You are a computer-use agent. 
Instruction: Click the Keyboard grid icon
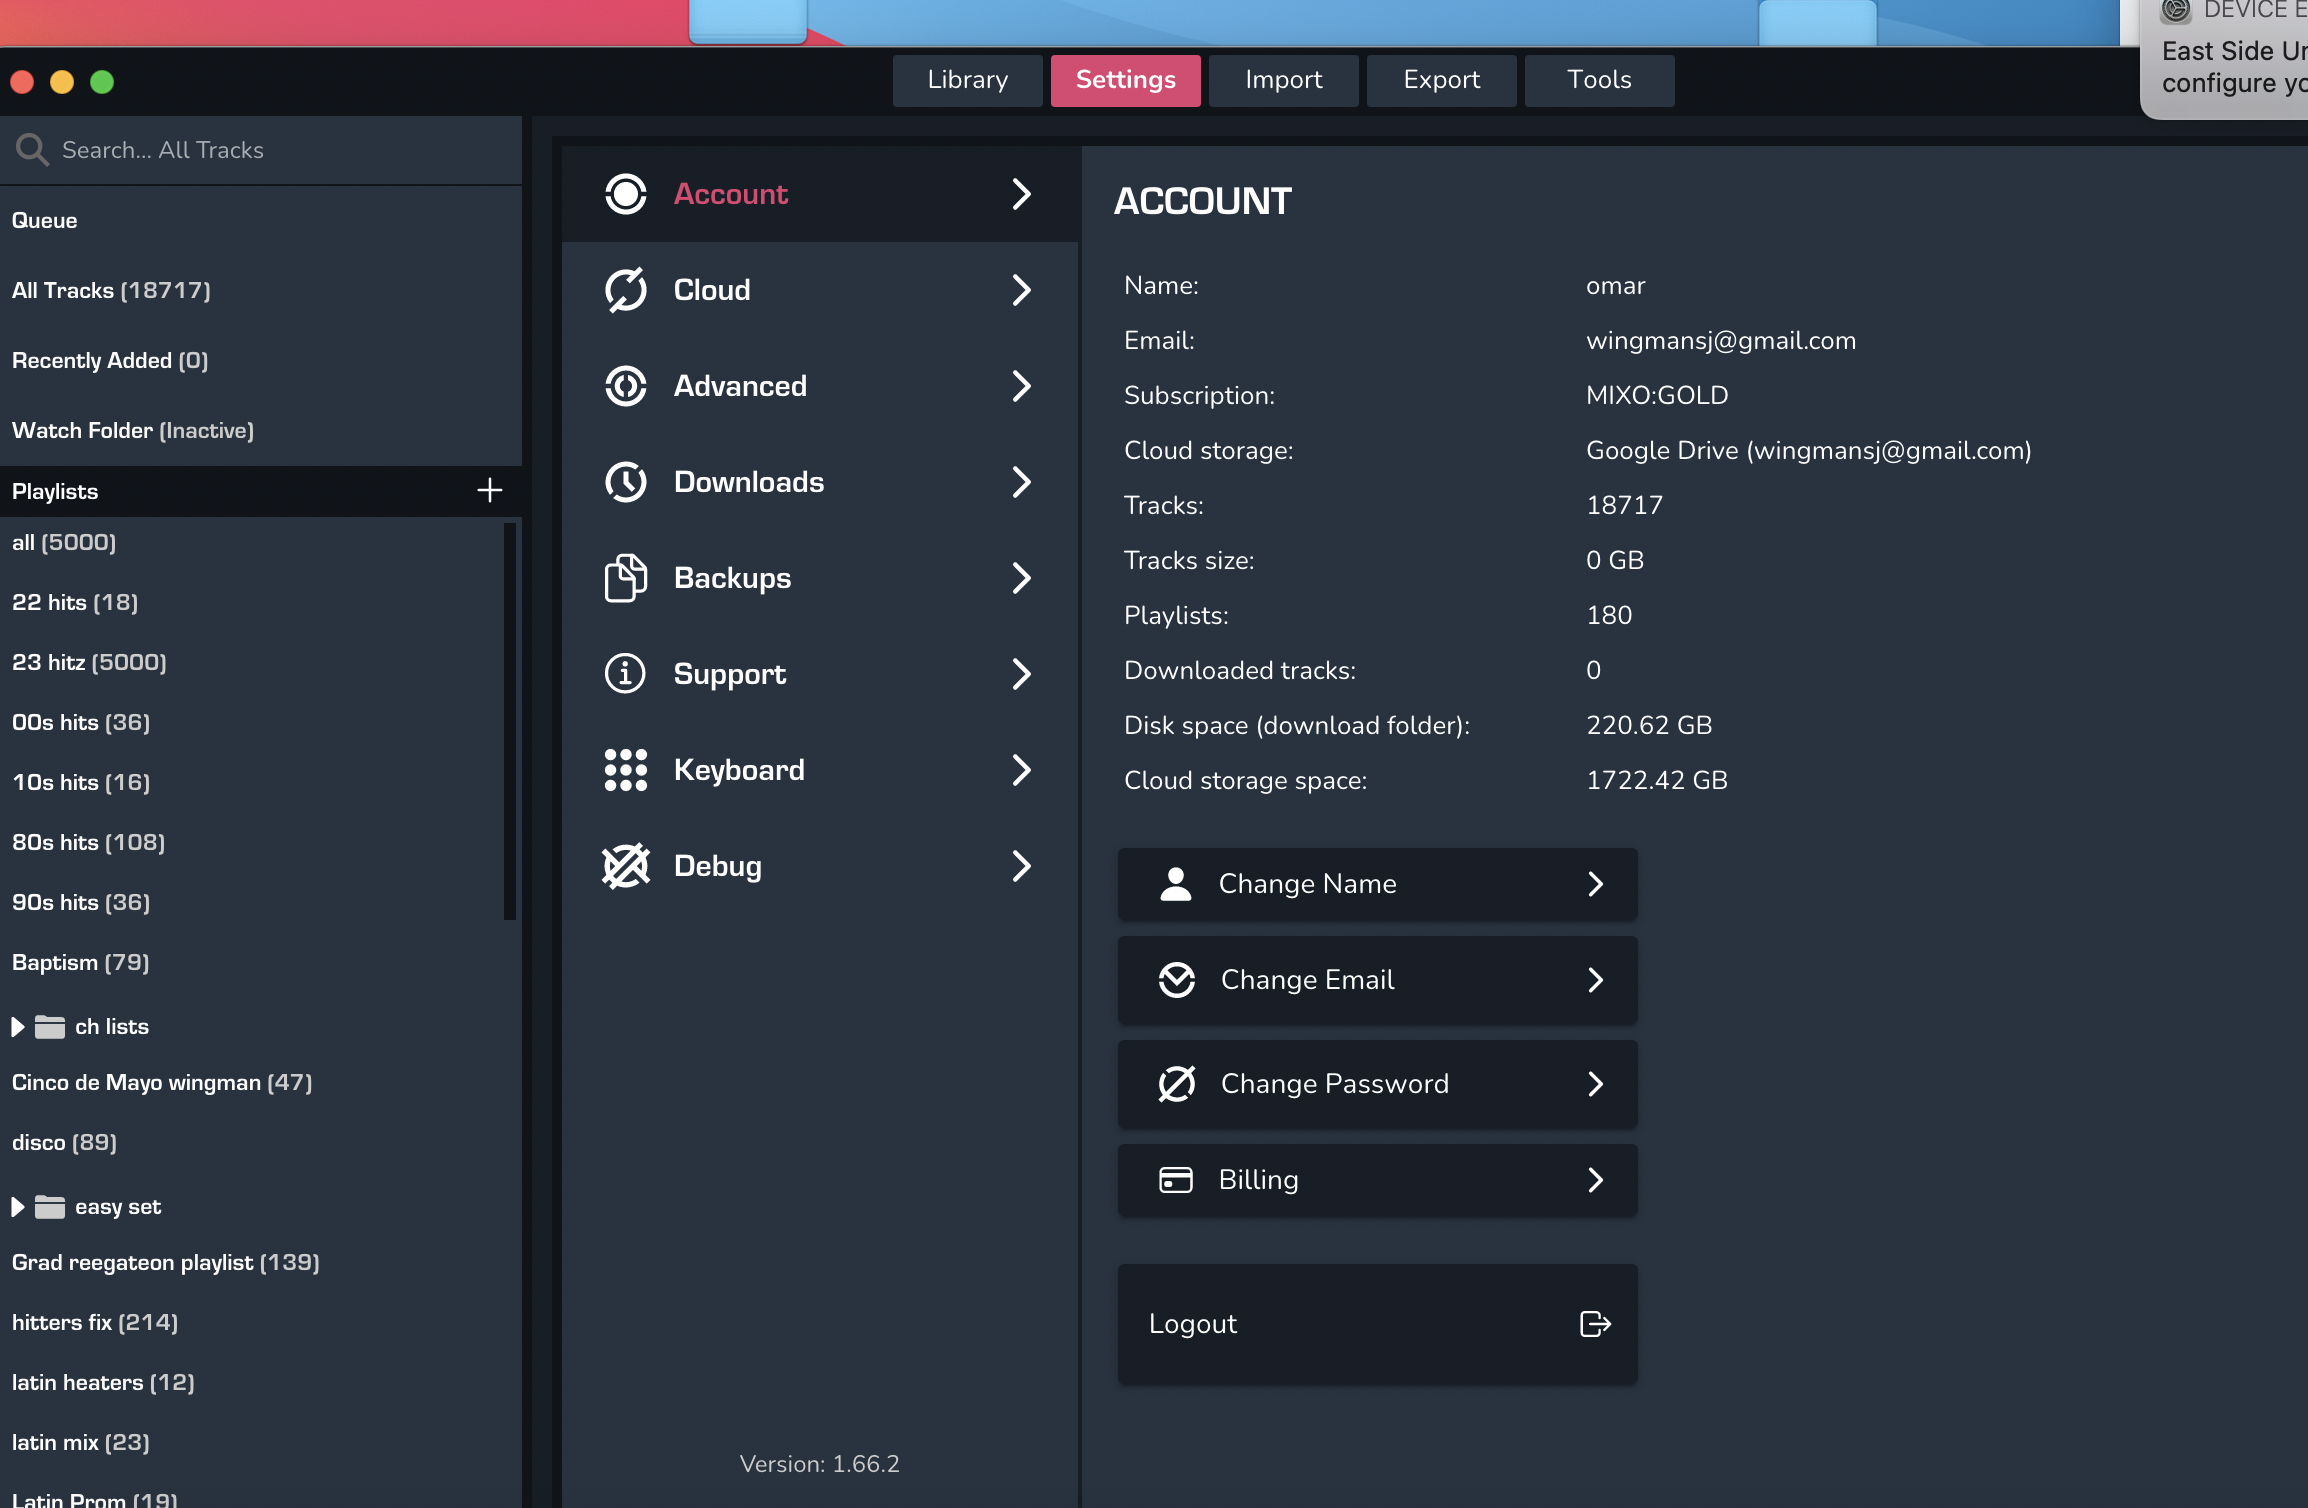[x=626, y=770]
